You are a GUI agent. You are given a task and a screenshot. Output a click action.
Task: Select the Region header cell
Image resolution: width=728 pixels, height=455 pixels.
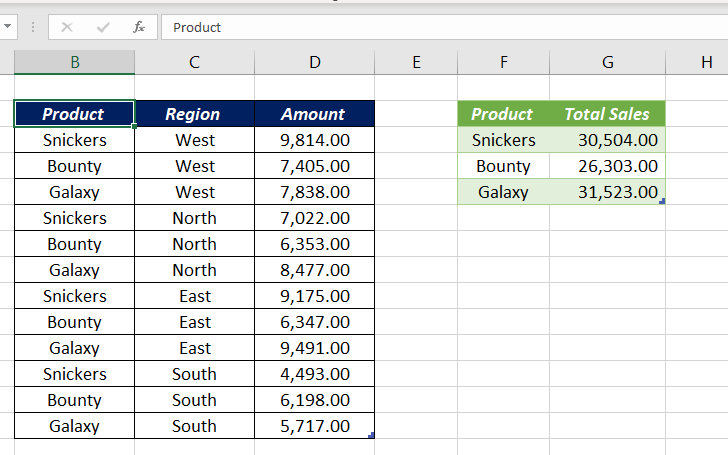(195, 114)
